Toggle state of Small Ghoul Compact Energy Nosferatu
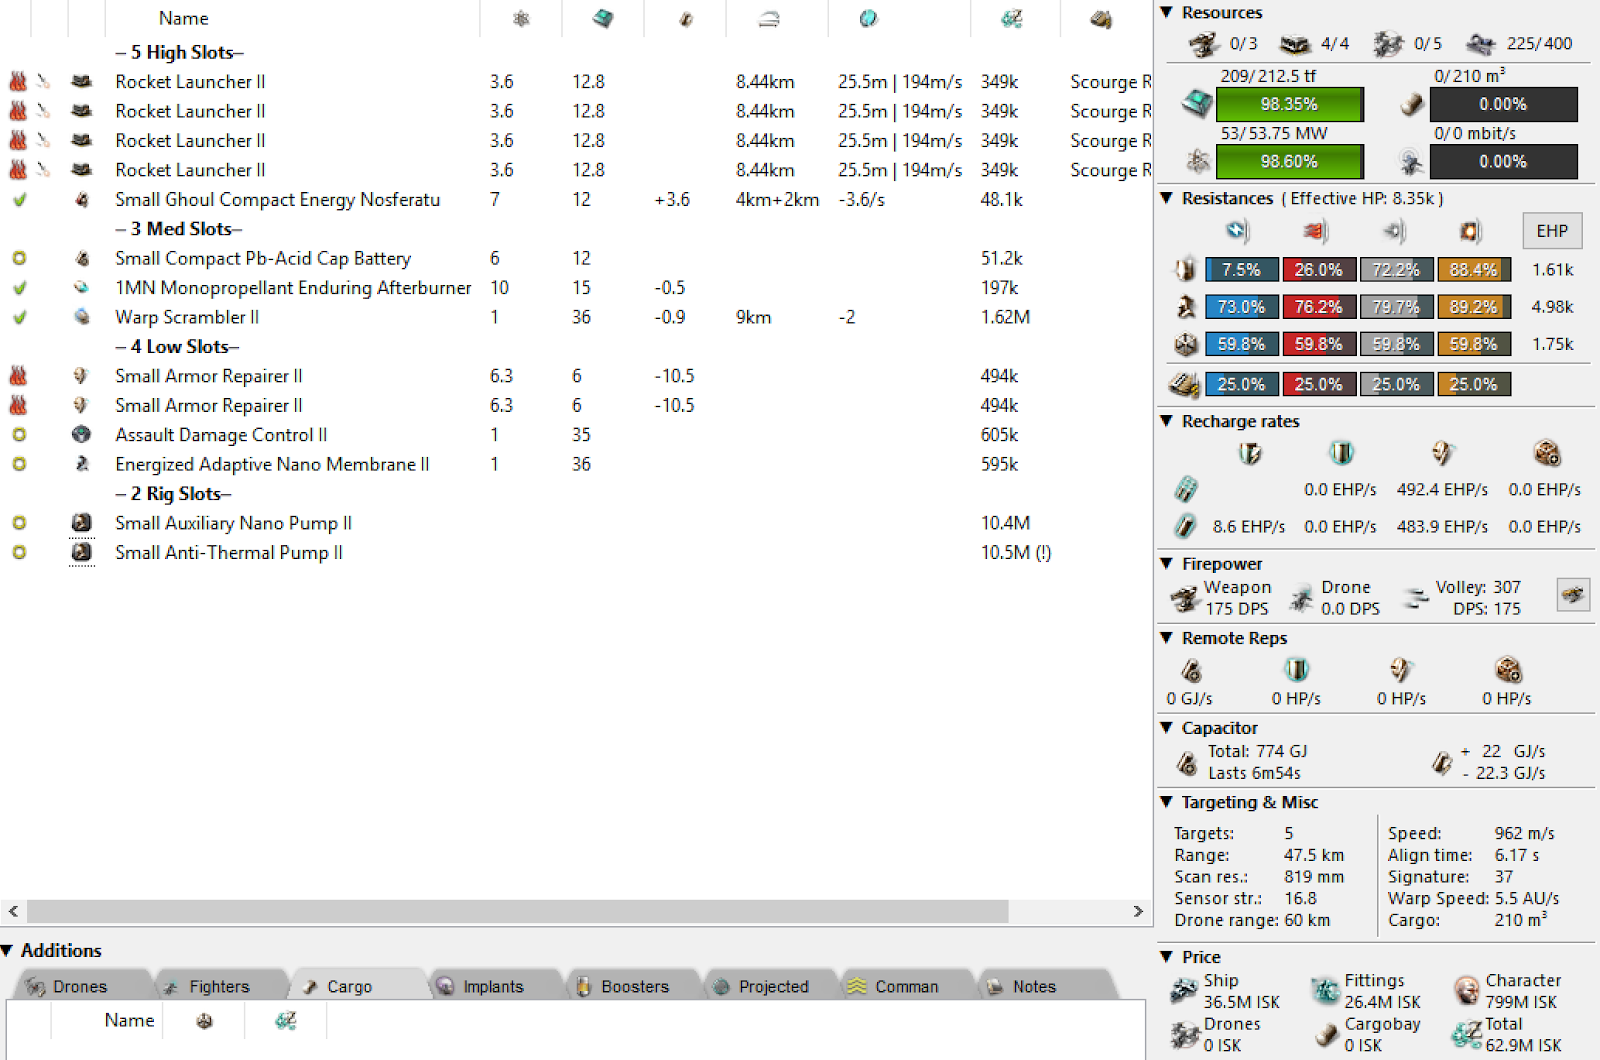 [19, 200]
